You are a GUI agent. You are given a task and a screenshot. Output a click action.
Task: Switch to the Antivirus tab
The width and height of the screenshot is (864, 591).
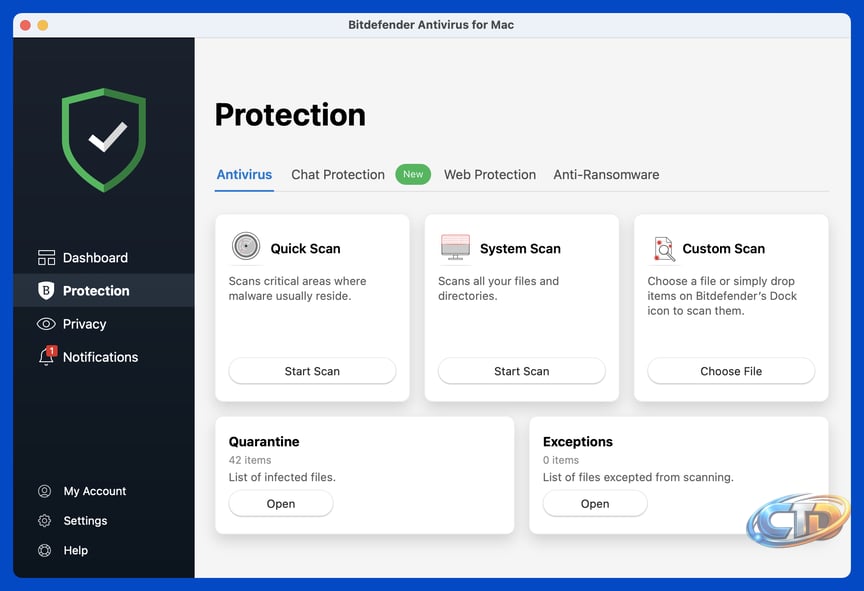point(244,175)
